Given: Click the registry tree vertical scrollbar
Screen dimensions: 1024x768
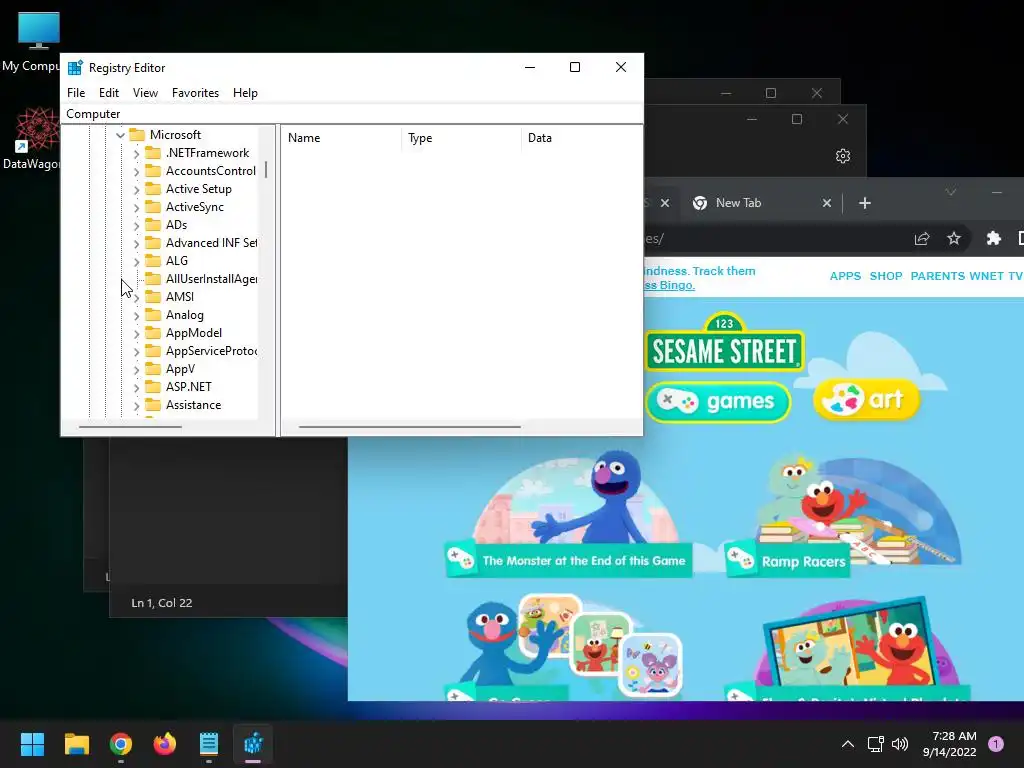Looking at the screenshot, I should click(266, 170).
